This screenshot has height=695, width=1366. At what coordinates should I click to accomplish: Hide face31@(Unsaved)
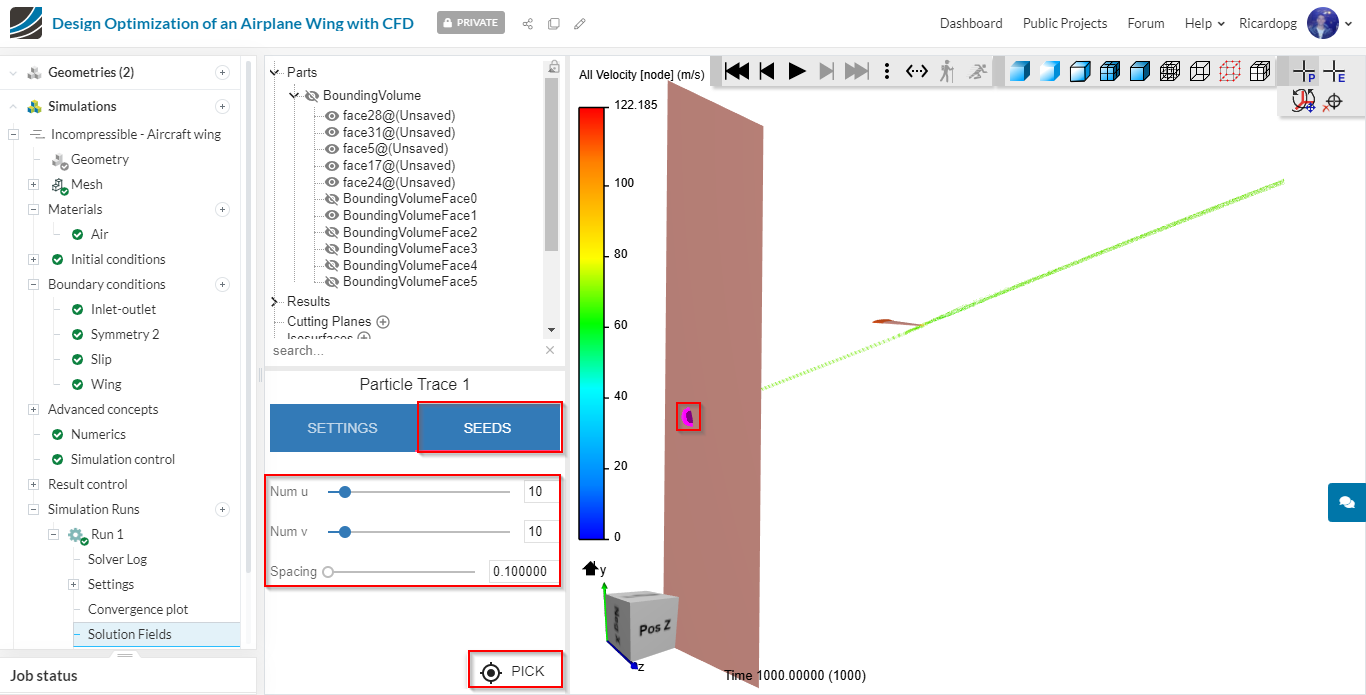(x=332, y=132)
